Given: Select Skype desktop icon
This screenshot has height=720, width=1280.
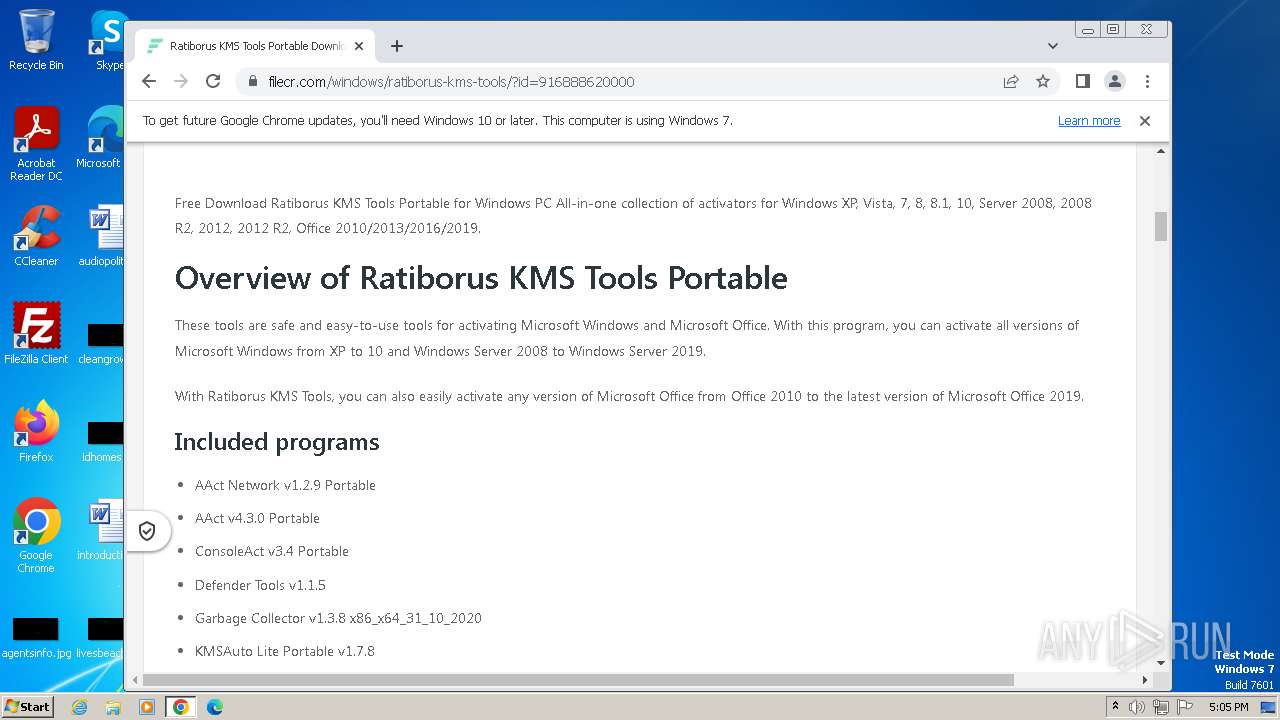Looking at the screenshot, I should coord(108,40).
